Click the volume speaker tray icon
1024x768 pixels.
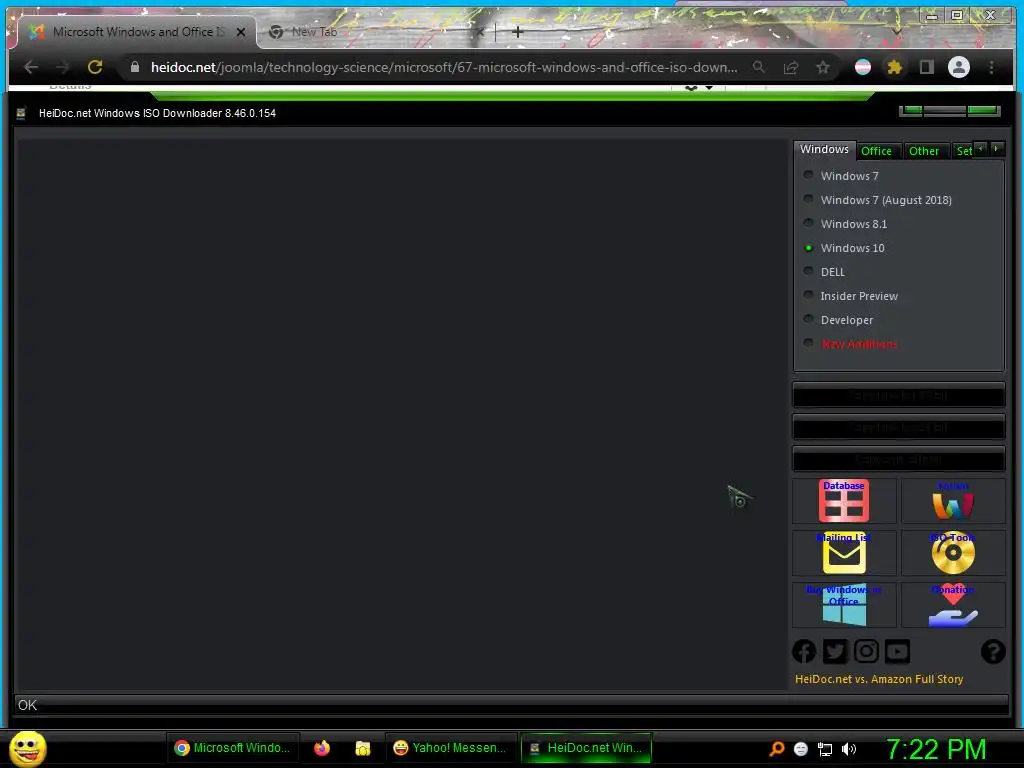849,749
